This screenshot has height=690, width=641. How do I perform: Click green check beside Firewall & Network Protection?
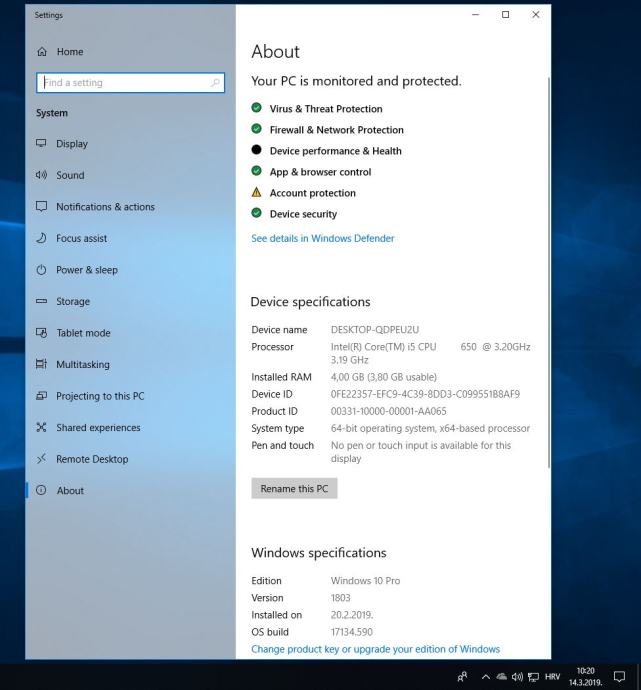tap(256, 129)
